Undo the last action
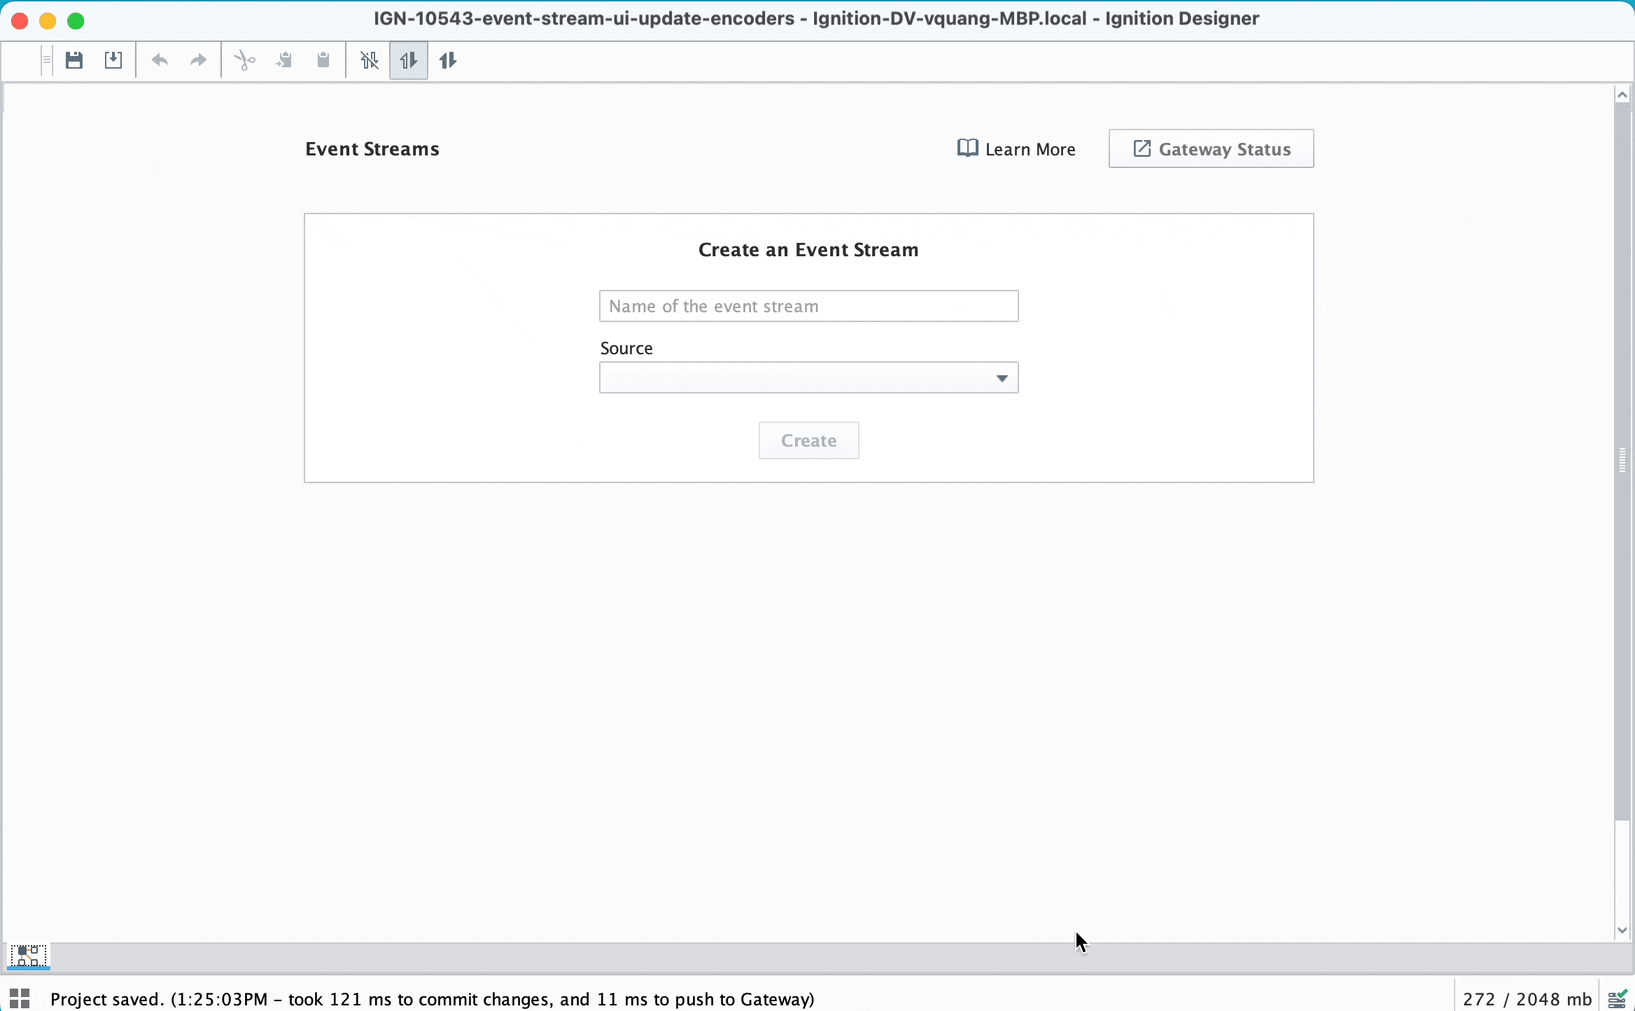This screenshot has height=1011, width=1635. coord(160,60)
